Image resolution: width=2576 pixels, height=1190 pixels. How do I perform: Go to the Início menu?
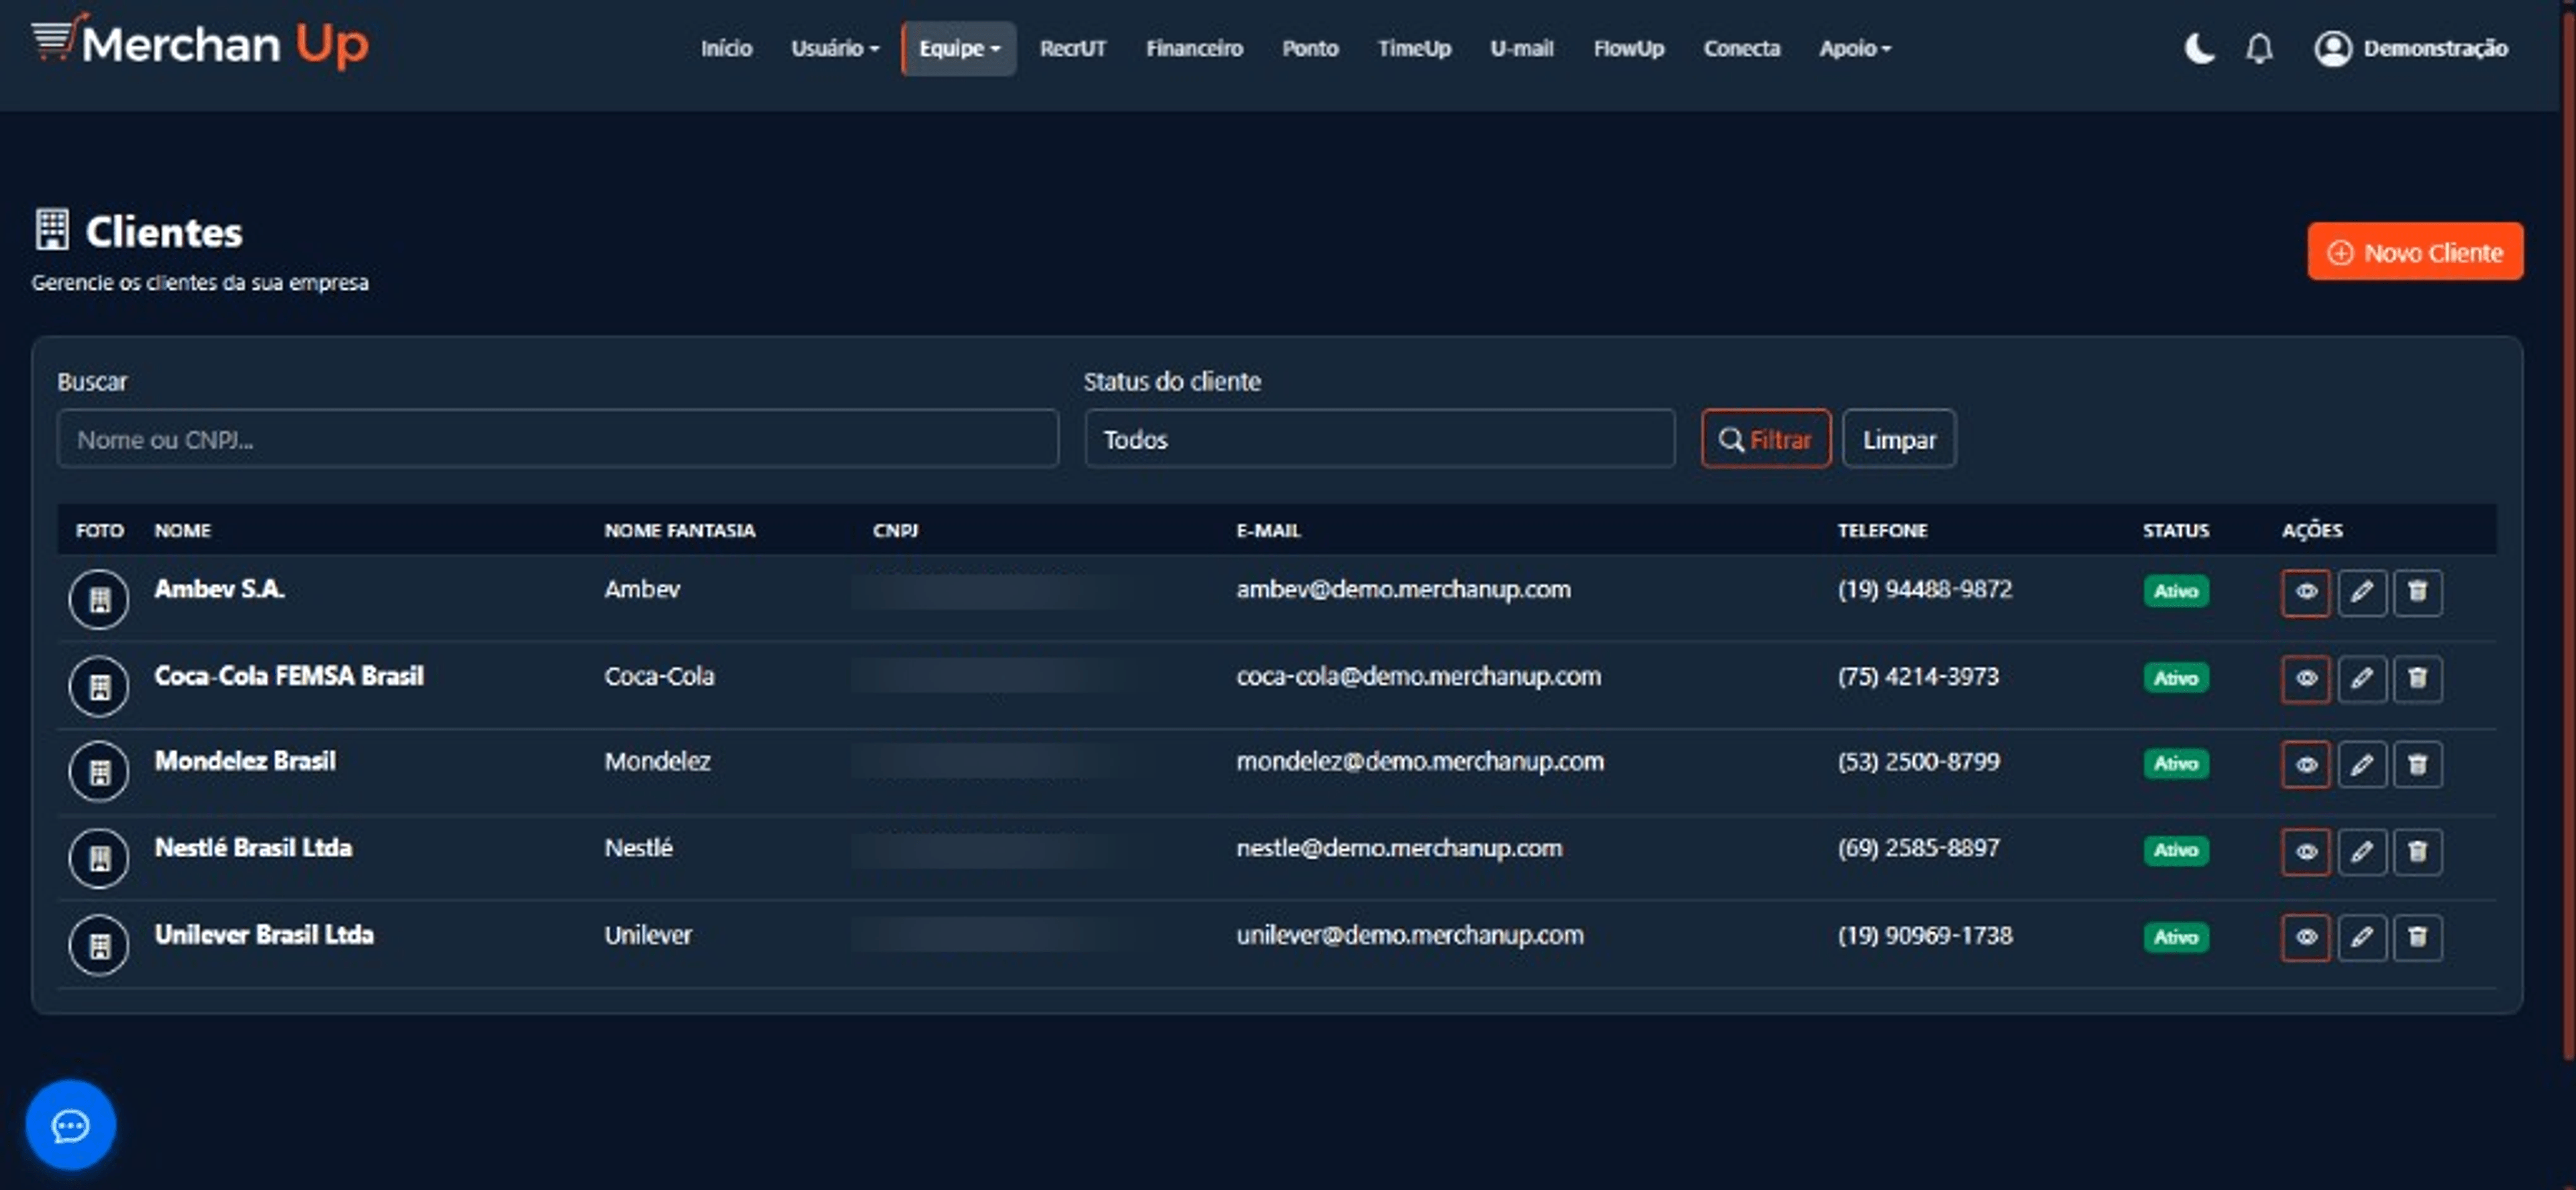click(726, 48)
